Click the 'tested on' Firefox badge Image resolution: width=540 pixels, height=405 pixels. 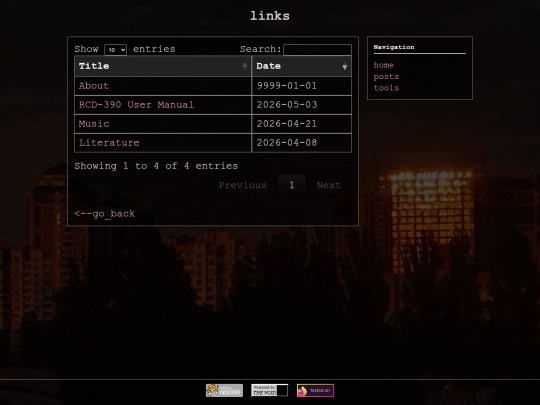315,390
